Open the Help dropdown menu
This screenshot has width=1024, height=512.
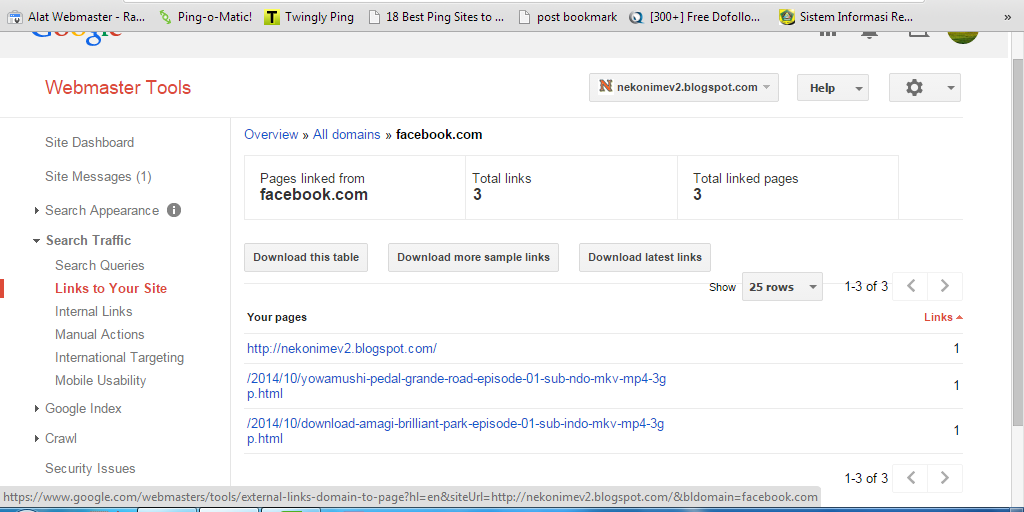pyautogui.click(x=833, y=88)
